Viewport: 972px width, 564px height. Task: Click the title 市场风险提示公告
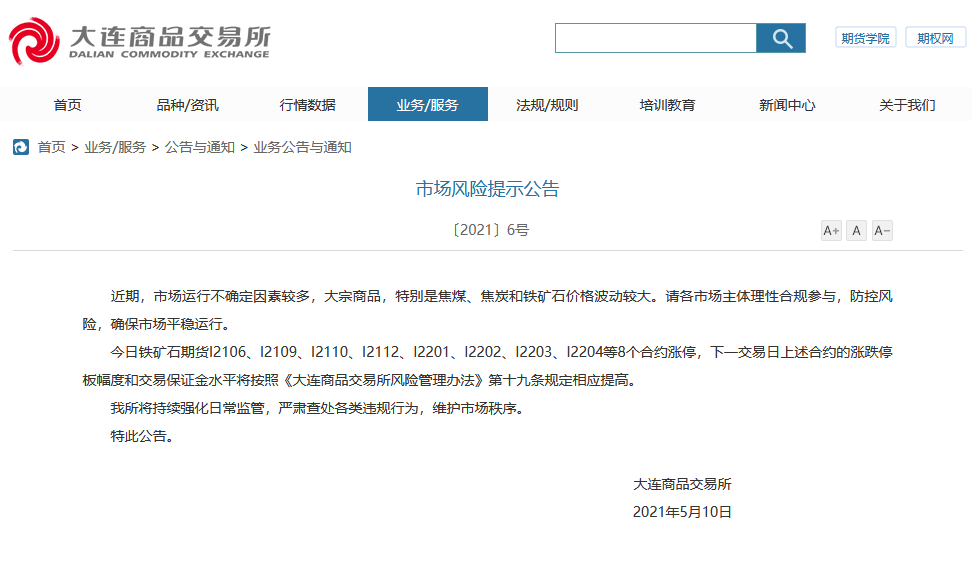(x=487, y=188)
